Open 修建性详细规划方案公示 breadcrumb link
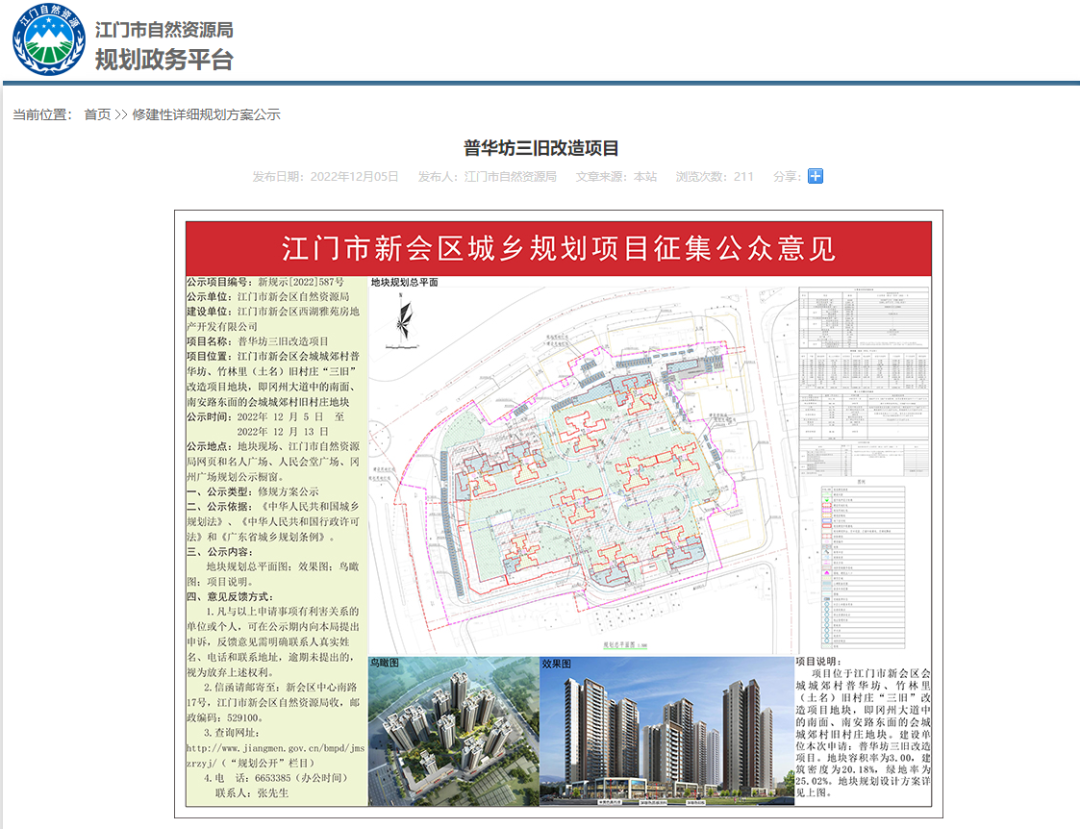 coord(206,114)
